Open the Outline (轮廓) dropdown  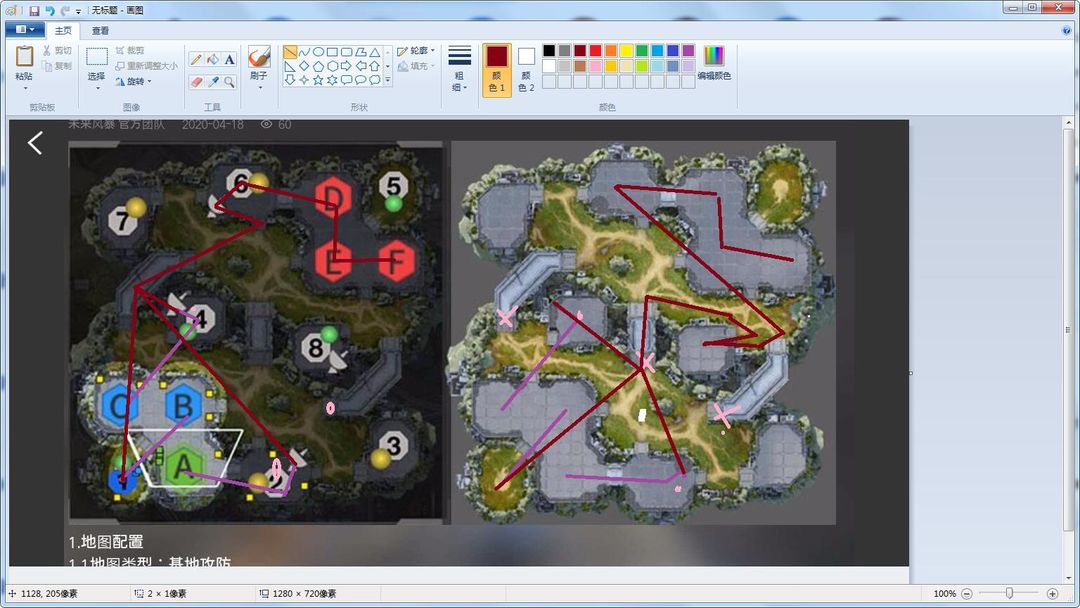click(416, 51)
